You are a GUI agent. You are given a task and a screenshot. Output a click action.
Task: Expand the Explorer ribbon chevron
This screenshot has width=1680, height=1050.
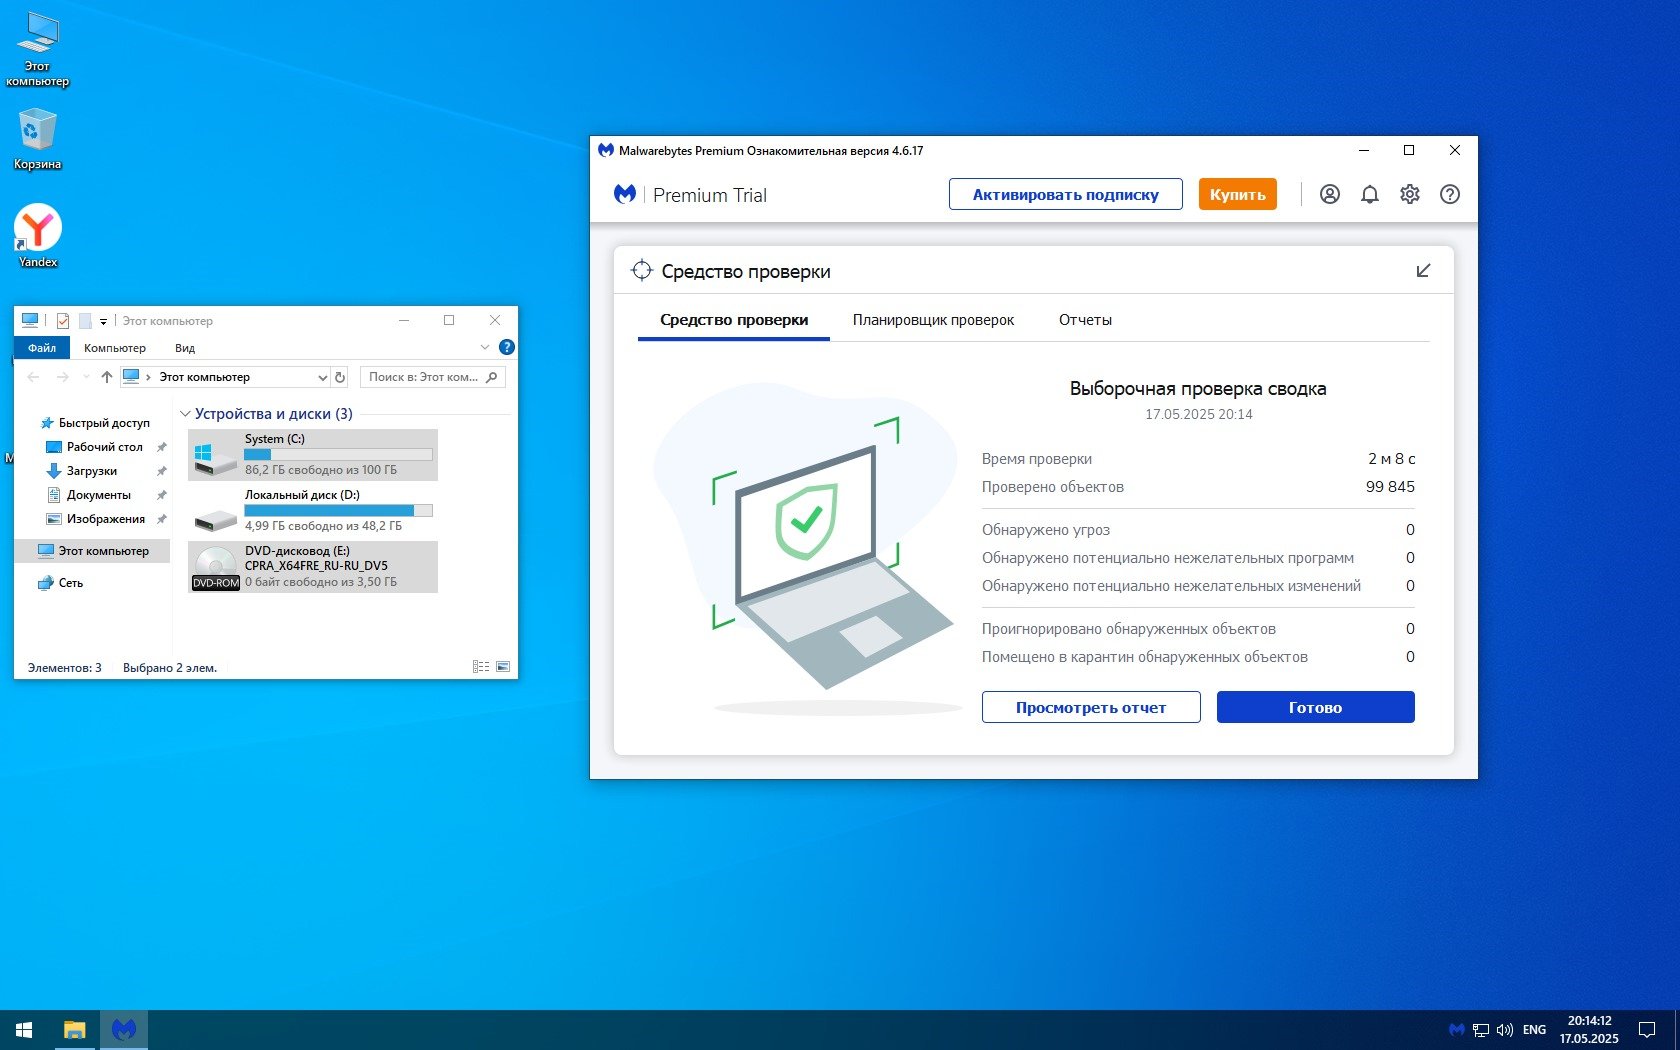coord(485,347)
